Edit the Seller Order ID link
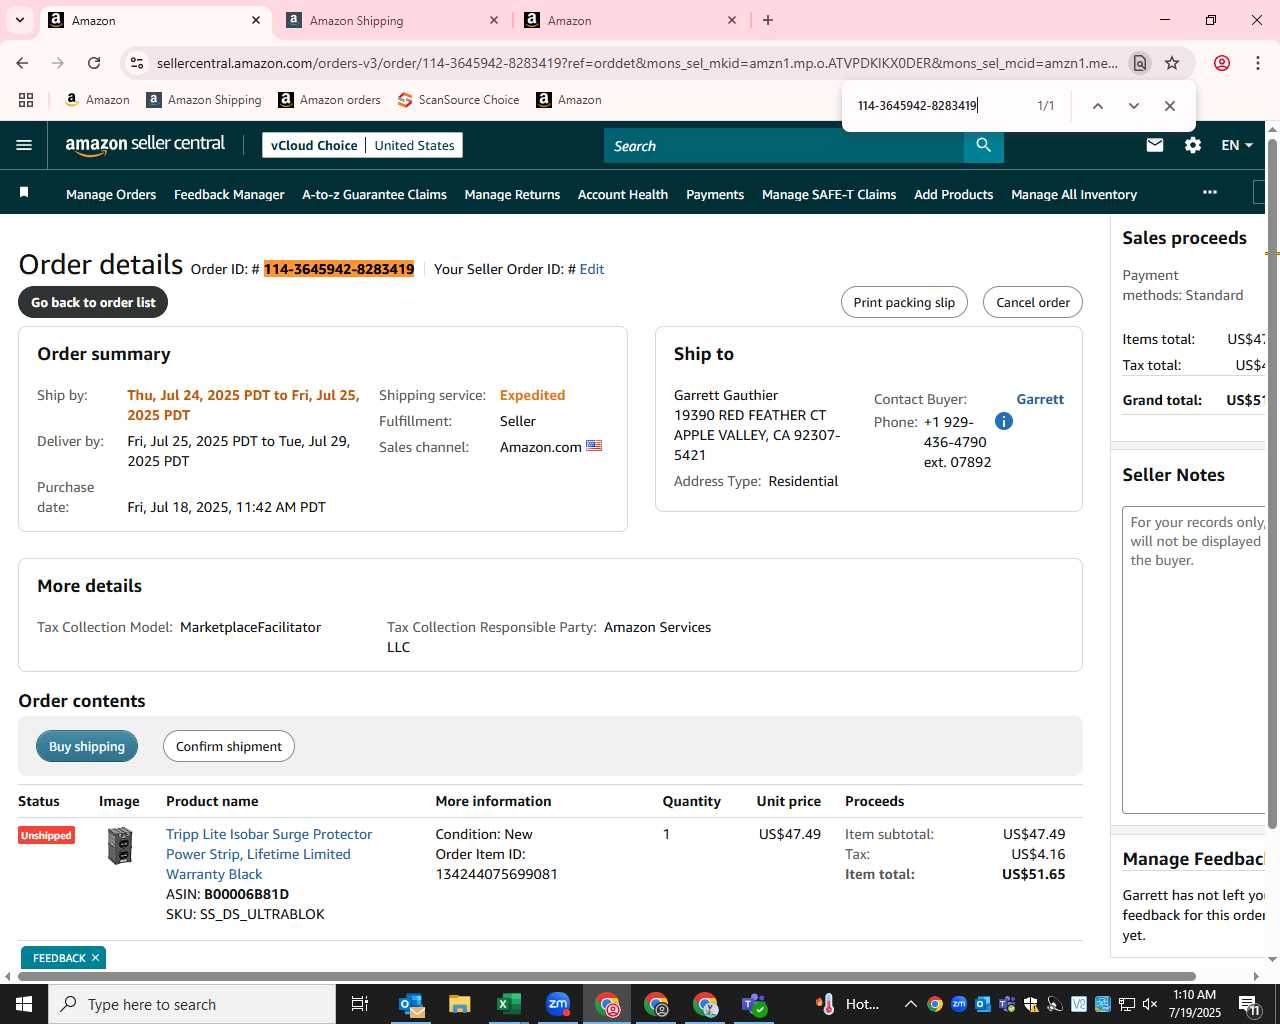This screenshot has height=1024, width=1280. click(x=592, y=269)
